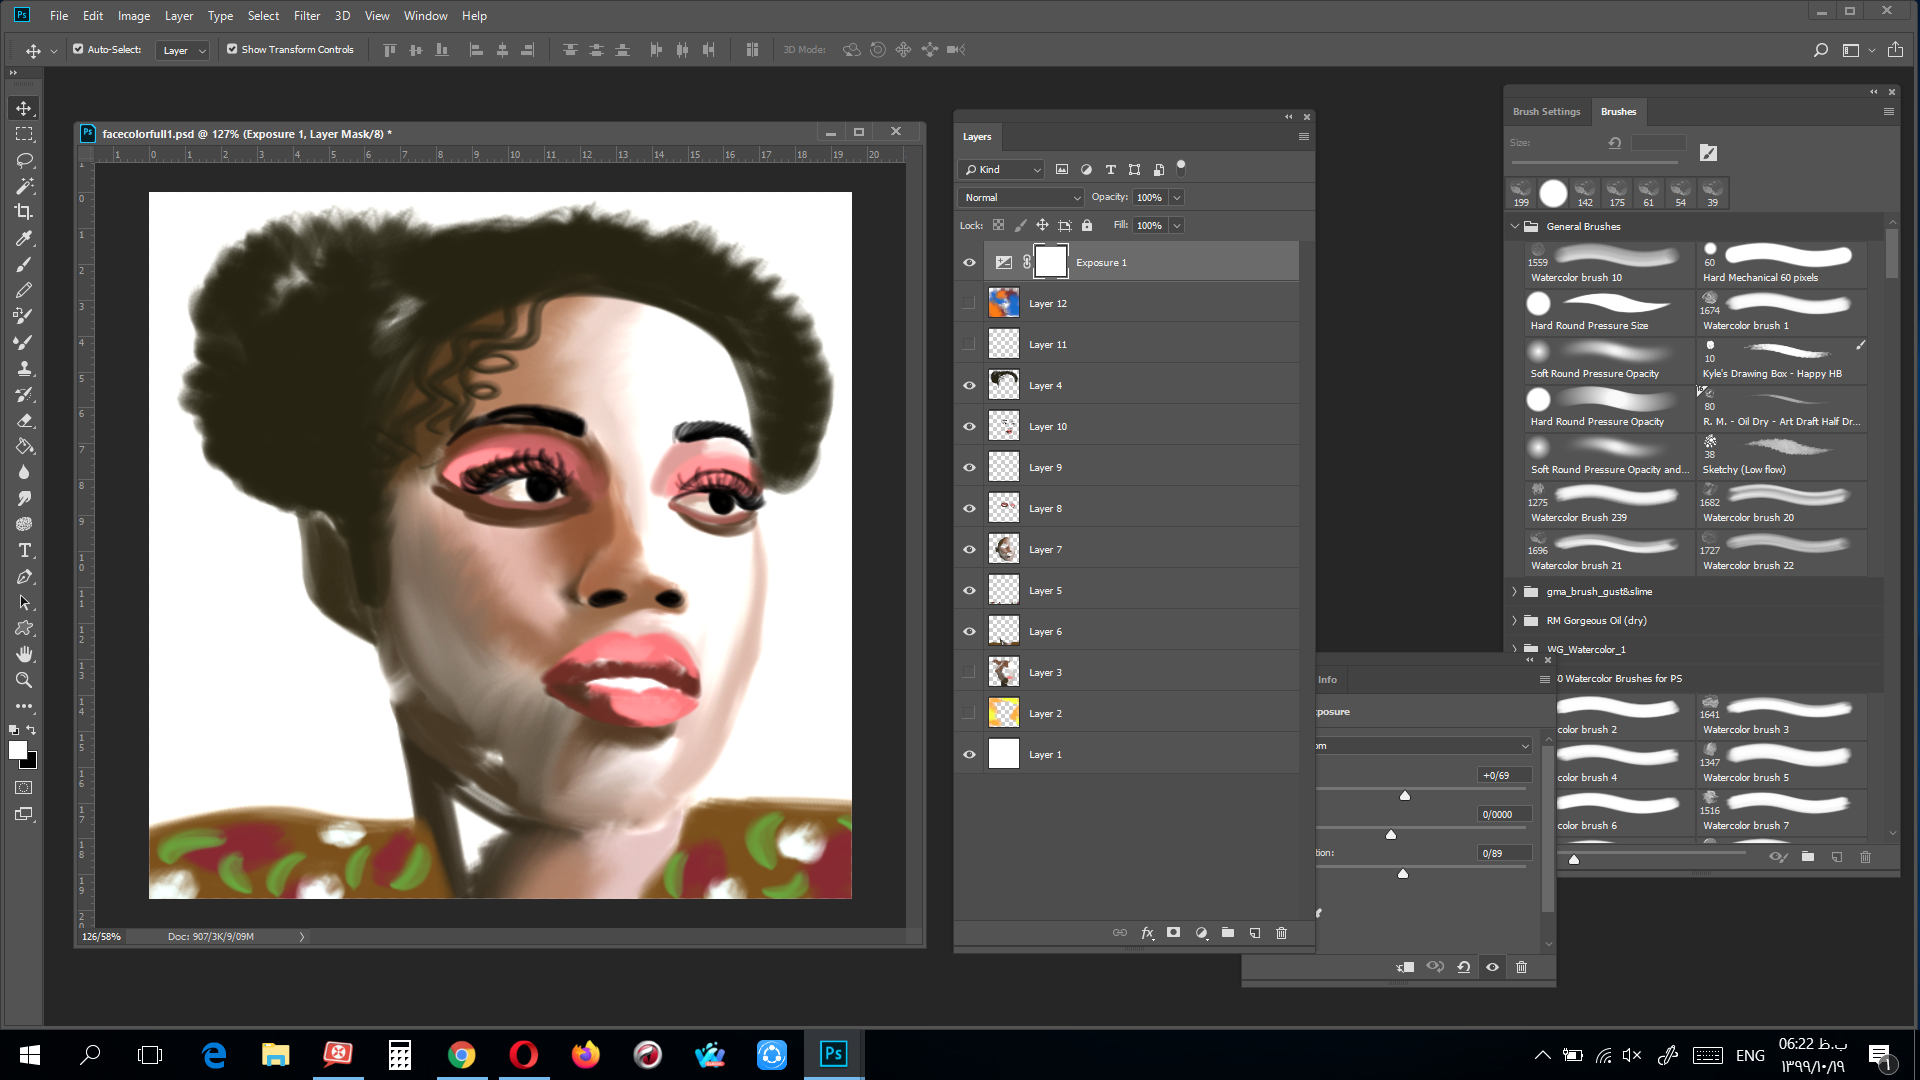Collapse the General Brushes folder
Image resolution: width=1920 pixels, height=1080 pixels.
[x=1515, y=227]
